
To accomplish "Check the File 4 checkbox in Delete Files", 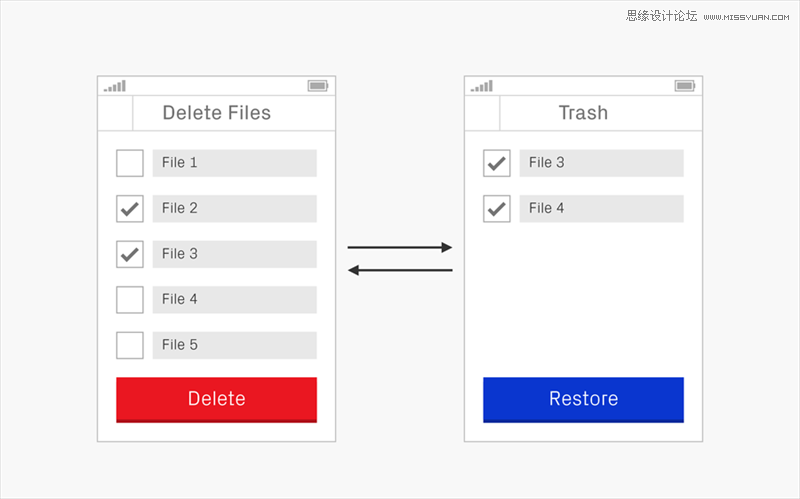I will (130, 300).
